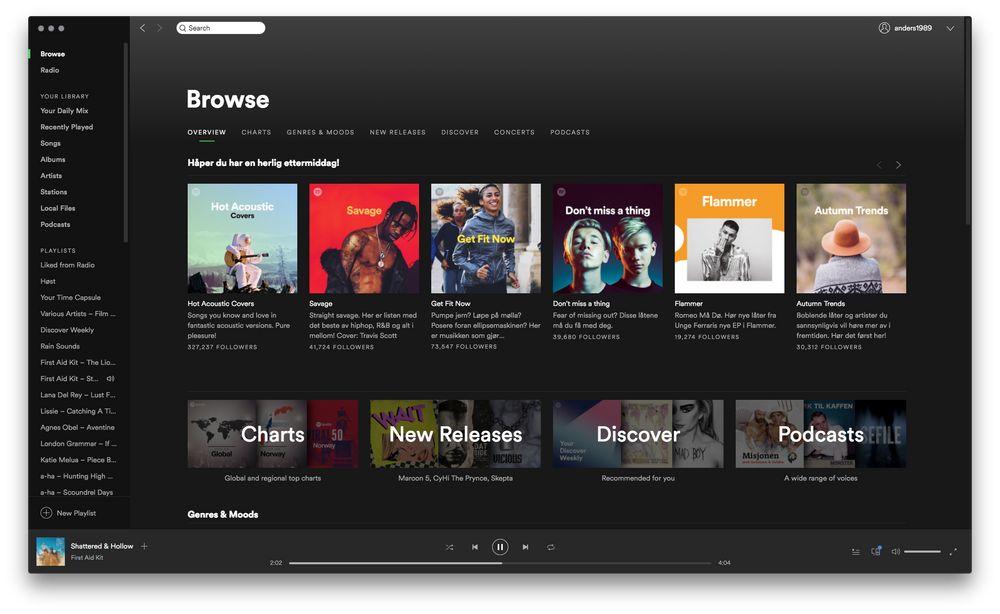This screenshot has height=614, width=1000.
Task: Open the Discover banner tile
Action: point(638,434)
